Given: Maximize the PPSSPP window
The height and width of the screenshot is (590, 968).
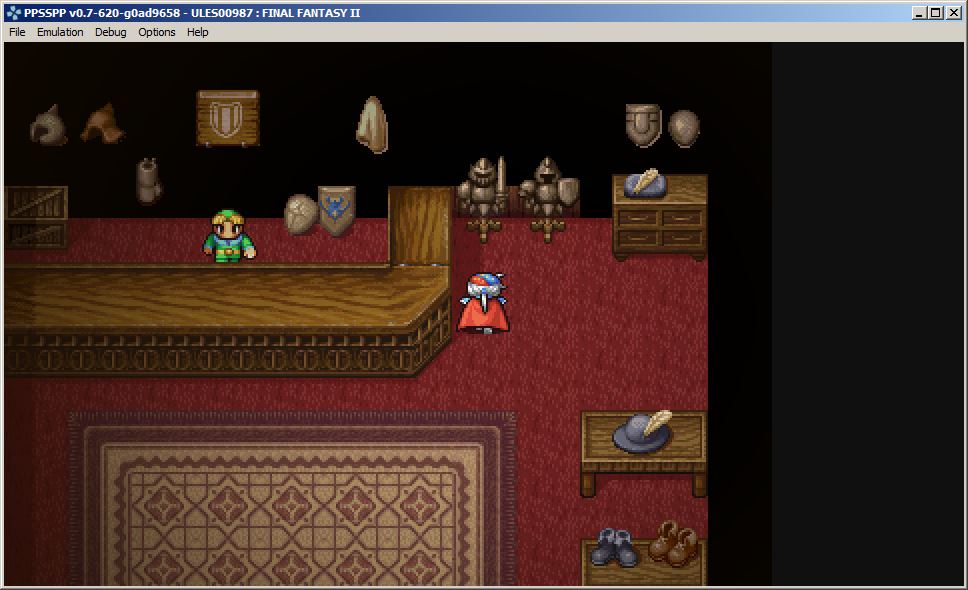Looking at the screenshot, I should [936, 13].
